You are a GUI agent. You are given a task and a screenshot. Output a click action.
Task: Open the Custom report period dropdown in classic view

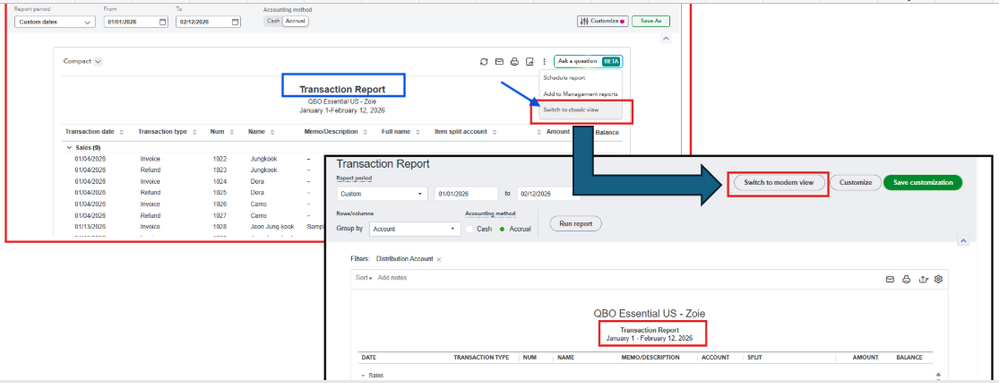point(382,194)
